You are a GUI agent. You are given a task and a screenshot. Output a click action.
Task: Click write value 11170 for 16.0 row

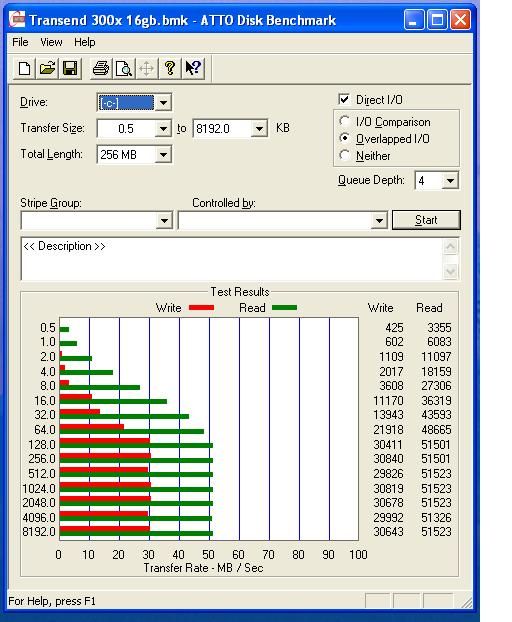coord(388,401)
